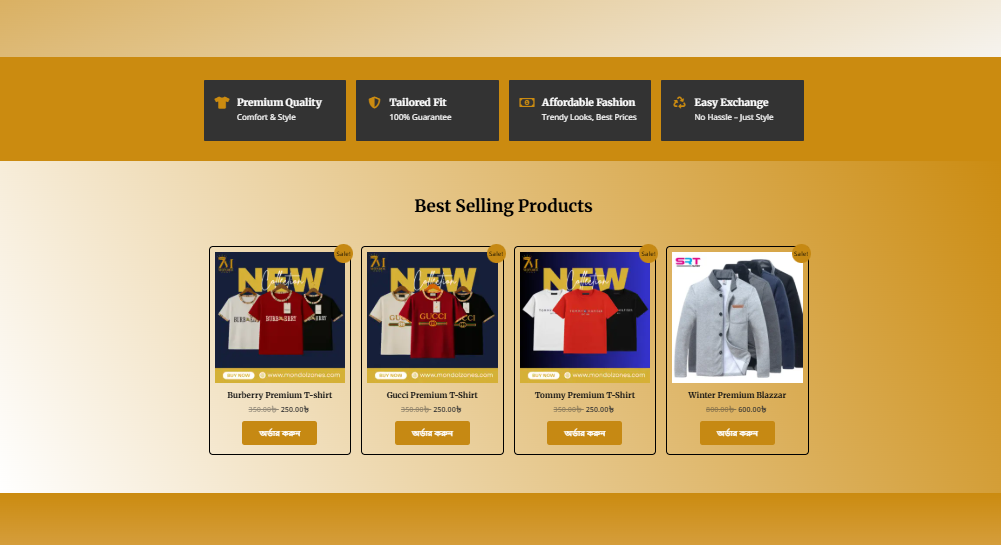Click the money icon beside Affordable Fashion

(x=527, y=102)
